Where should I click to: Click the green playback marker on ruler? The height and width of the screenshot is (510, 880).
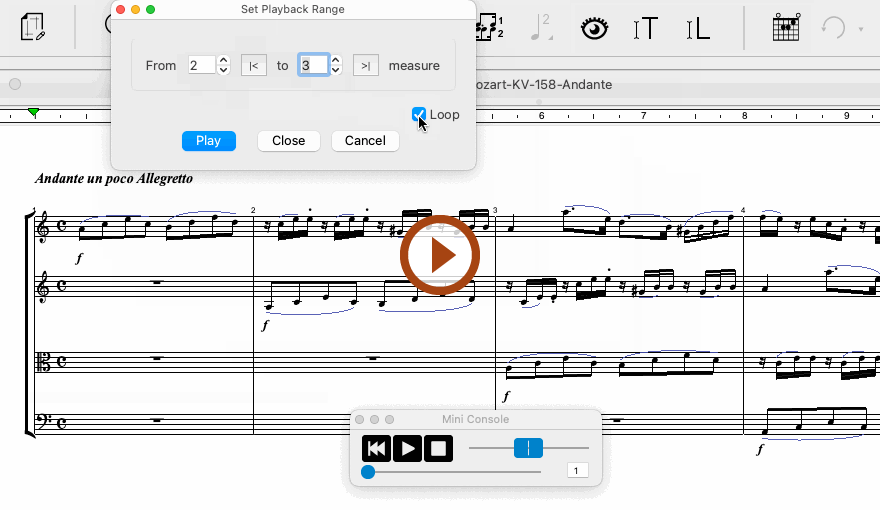click(34, 112)
